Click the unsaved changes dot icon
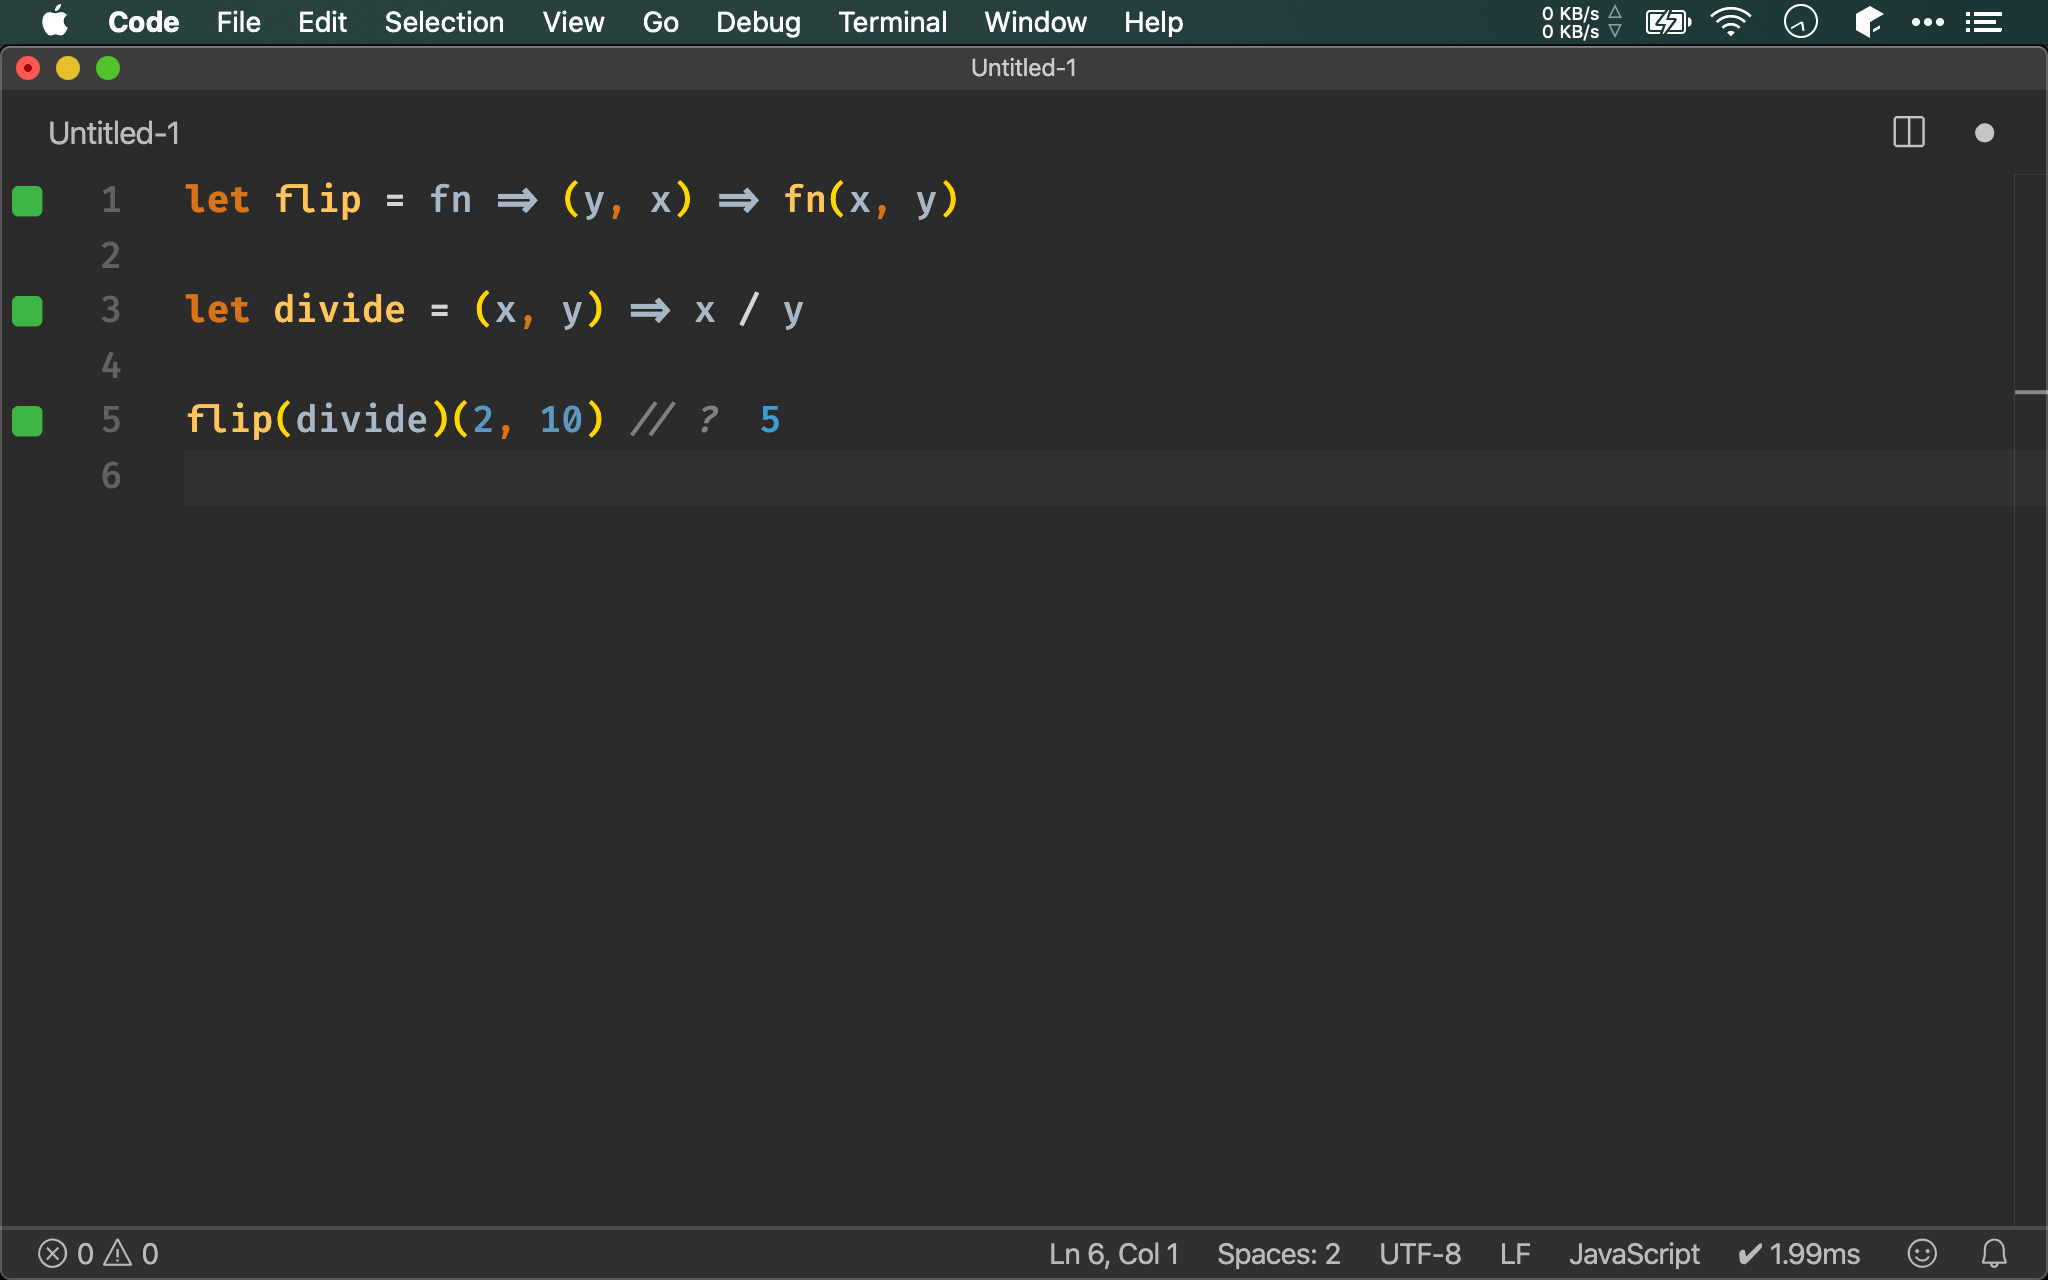Image resolution: width=2048 pixels, height=1280 pixels. 1985,133
